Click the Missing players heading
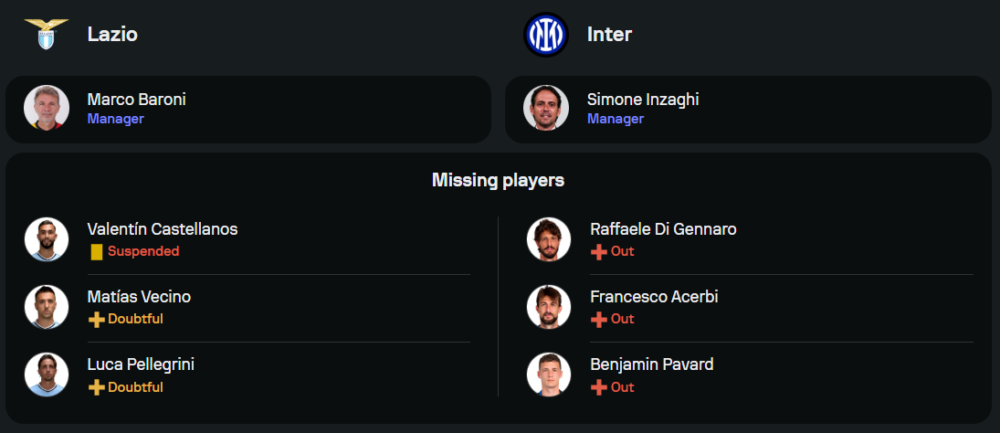 pyautogui.click(x=498, y=180)
